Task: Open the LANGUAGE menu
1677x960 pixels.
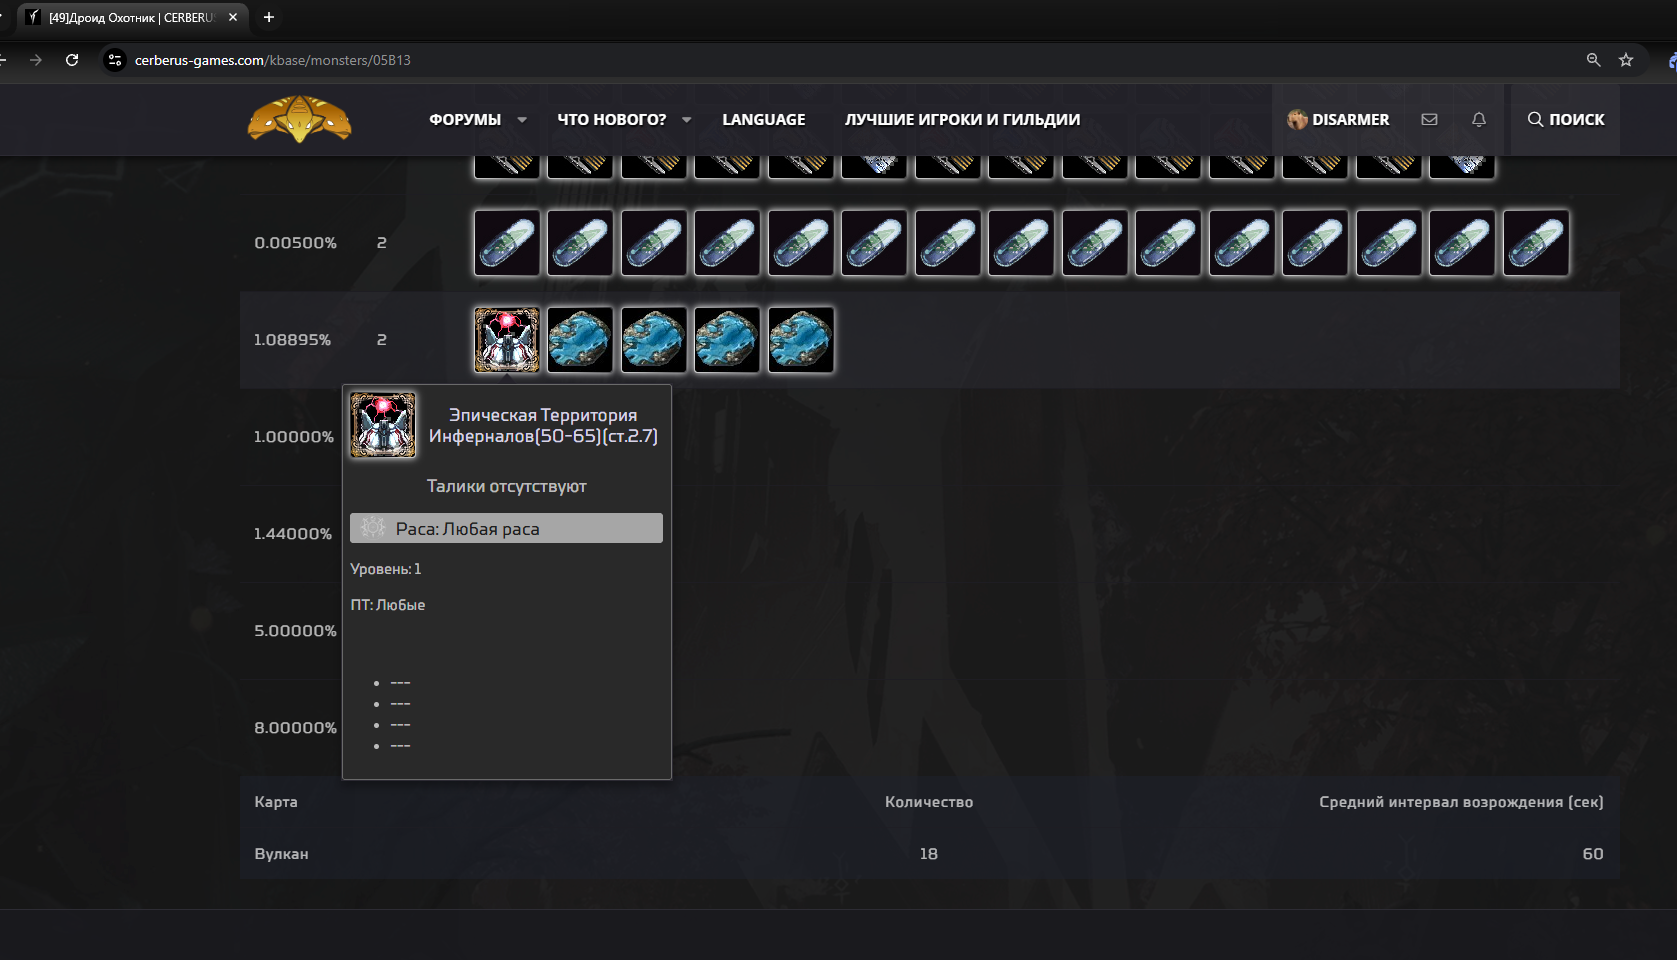Action: pos(764,120)
